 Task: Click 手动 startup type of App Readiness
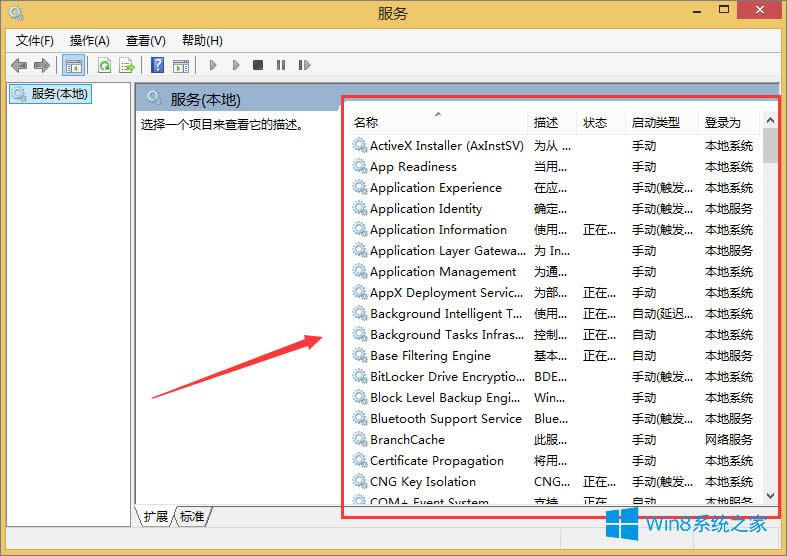644,167
